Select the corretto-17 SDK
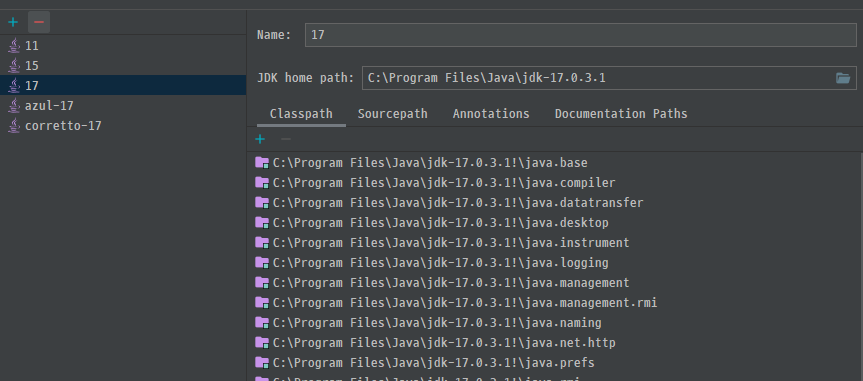The image size is (863, 381). coord(123,126)
